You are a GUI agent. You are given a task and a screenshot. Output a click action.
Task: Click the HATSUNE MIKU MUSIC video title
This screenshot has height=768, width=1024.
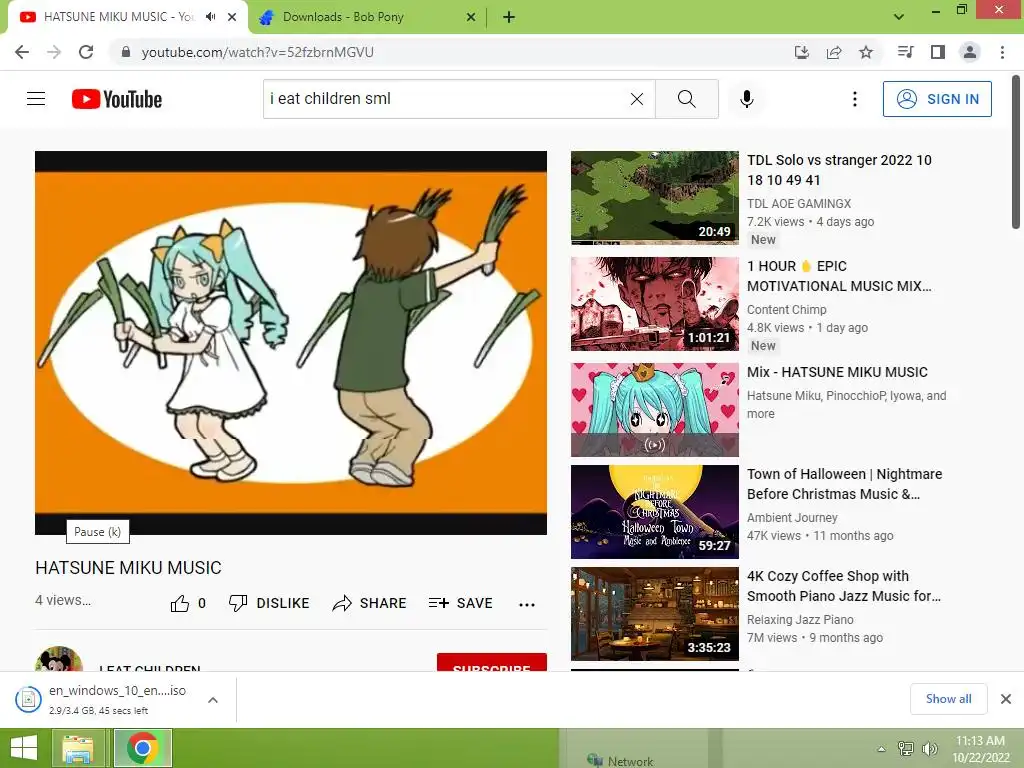tap(129, 568)
